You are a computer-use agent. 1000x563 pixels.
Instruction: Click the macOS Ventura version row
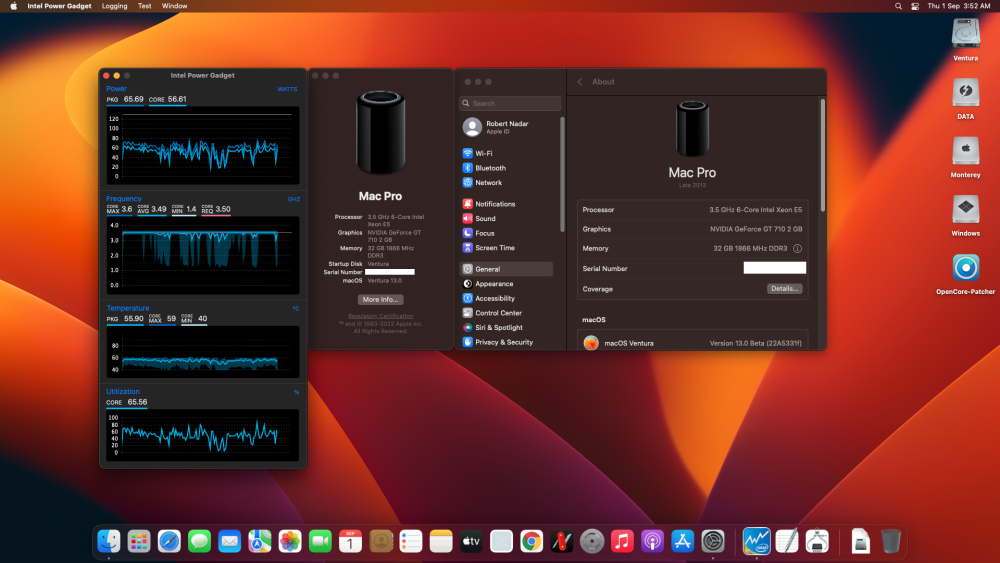(x=693, y=343)
